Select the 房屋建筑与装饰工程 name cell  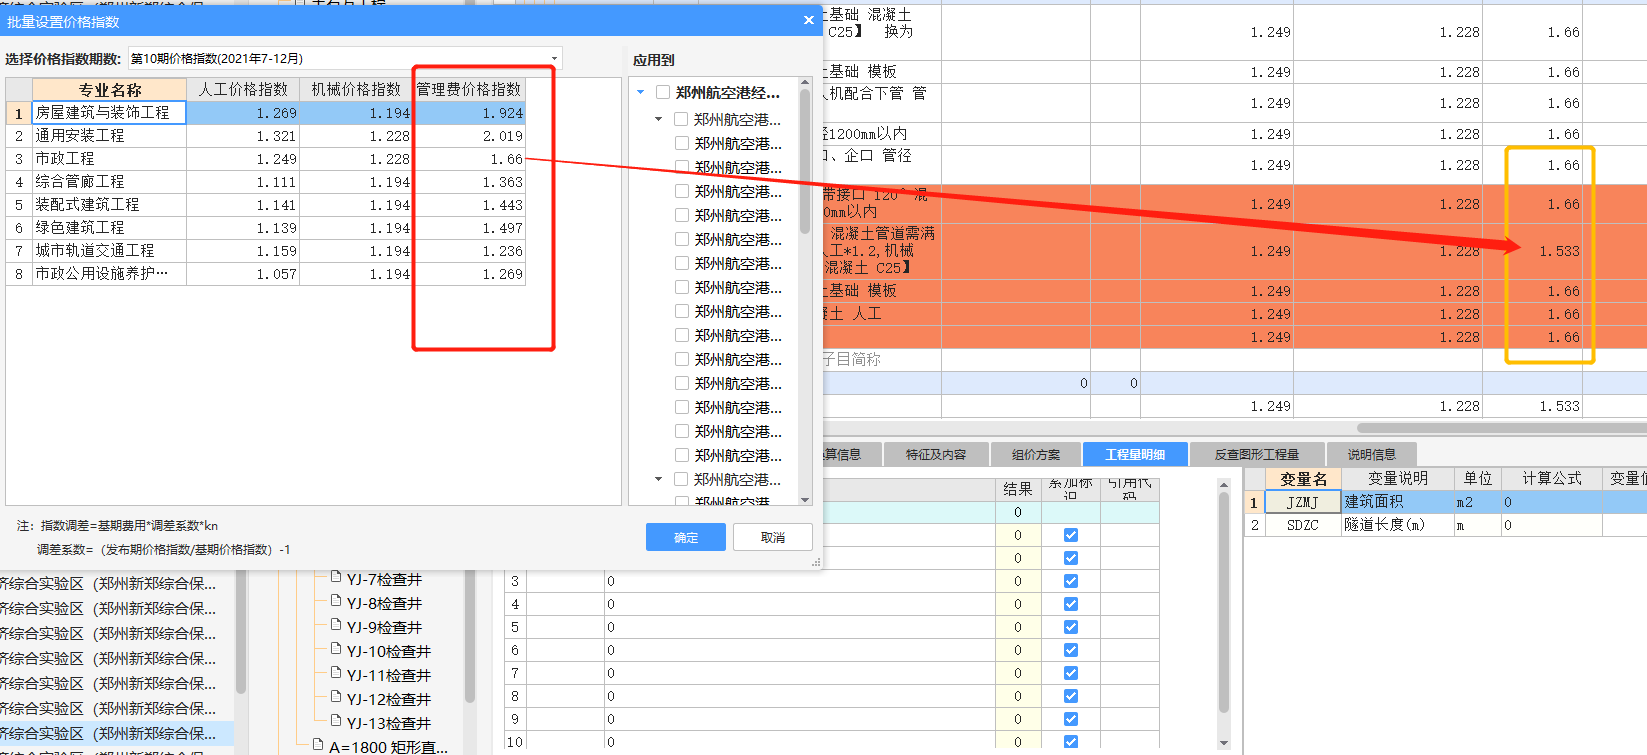110,113
